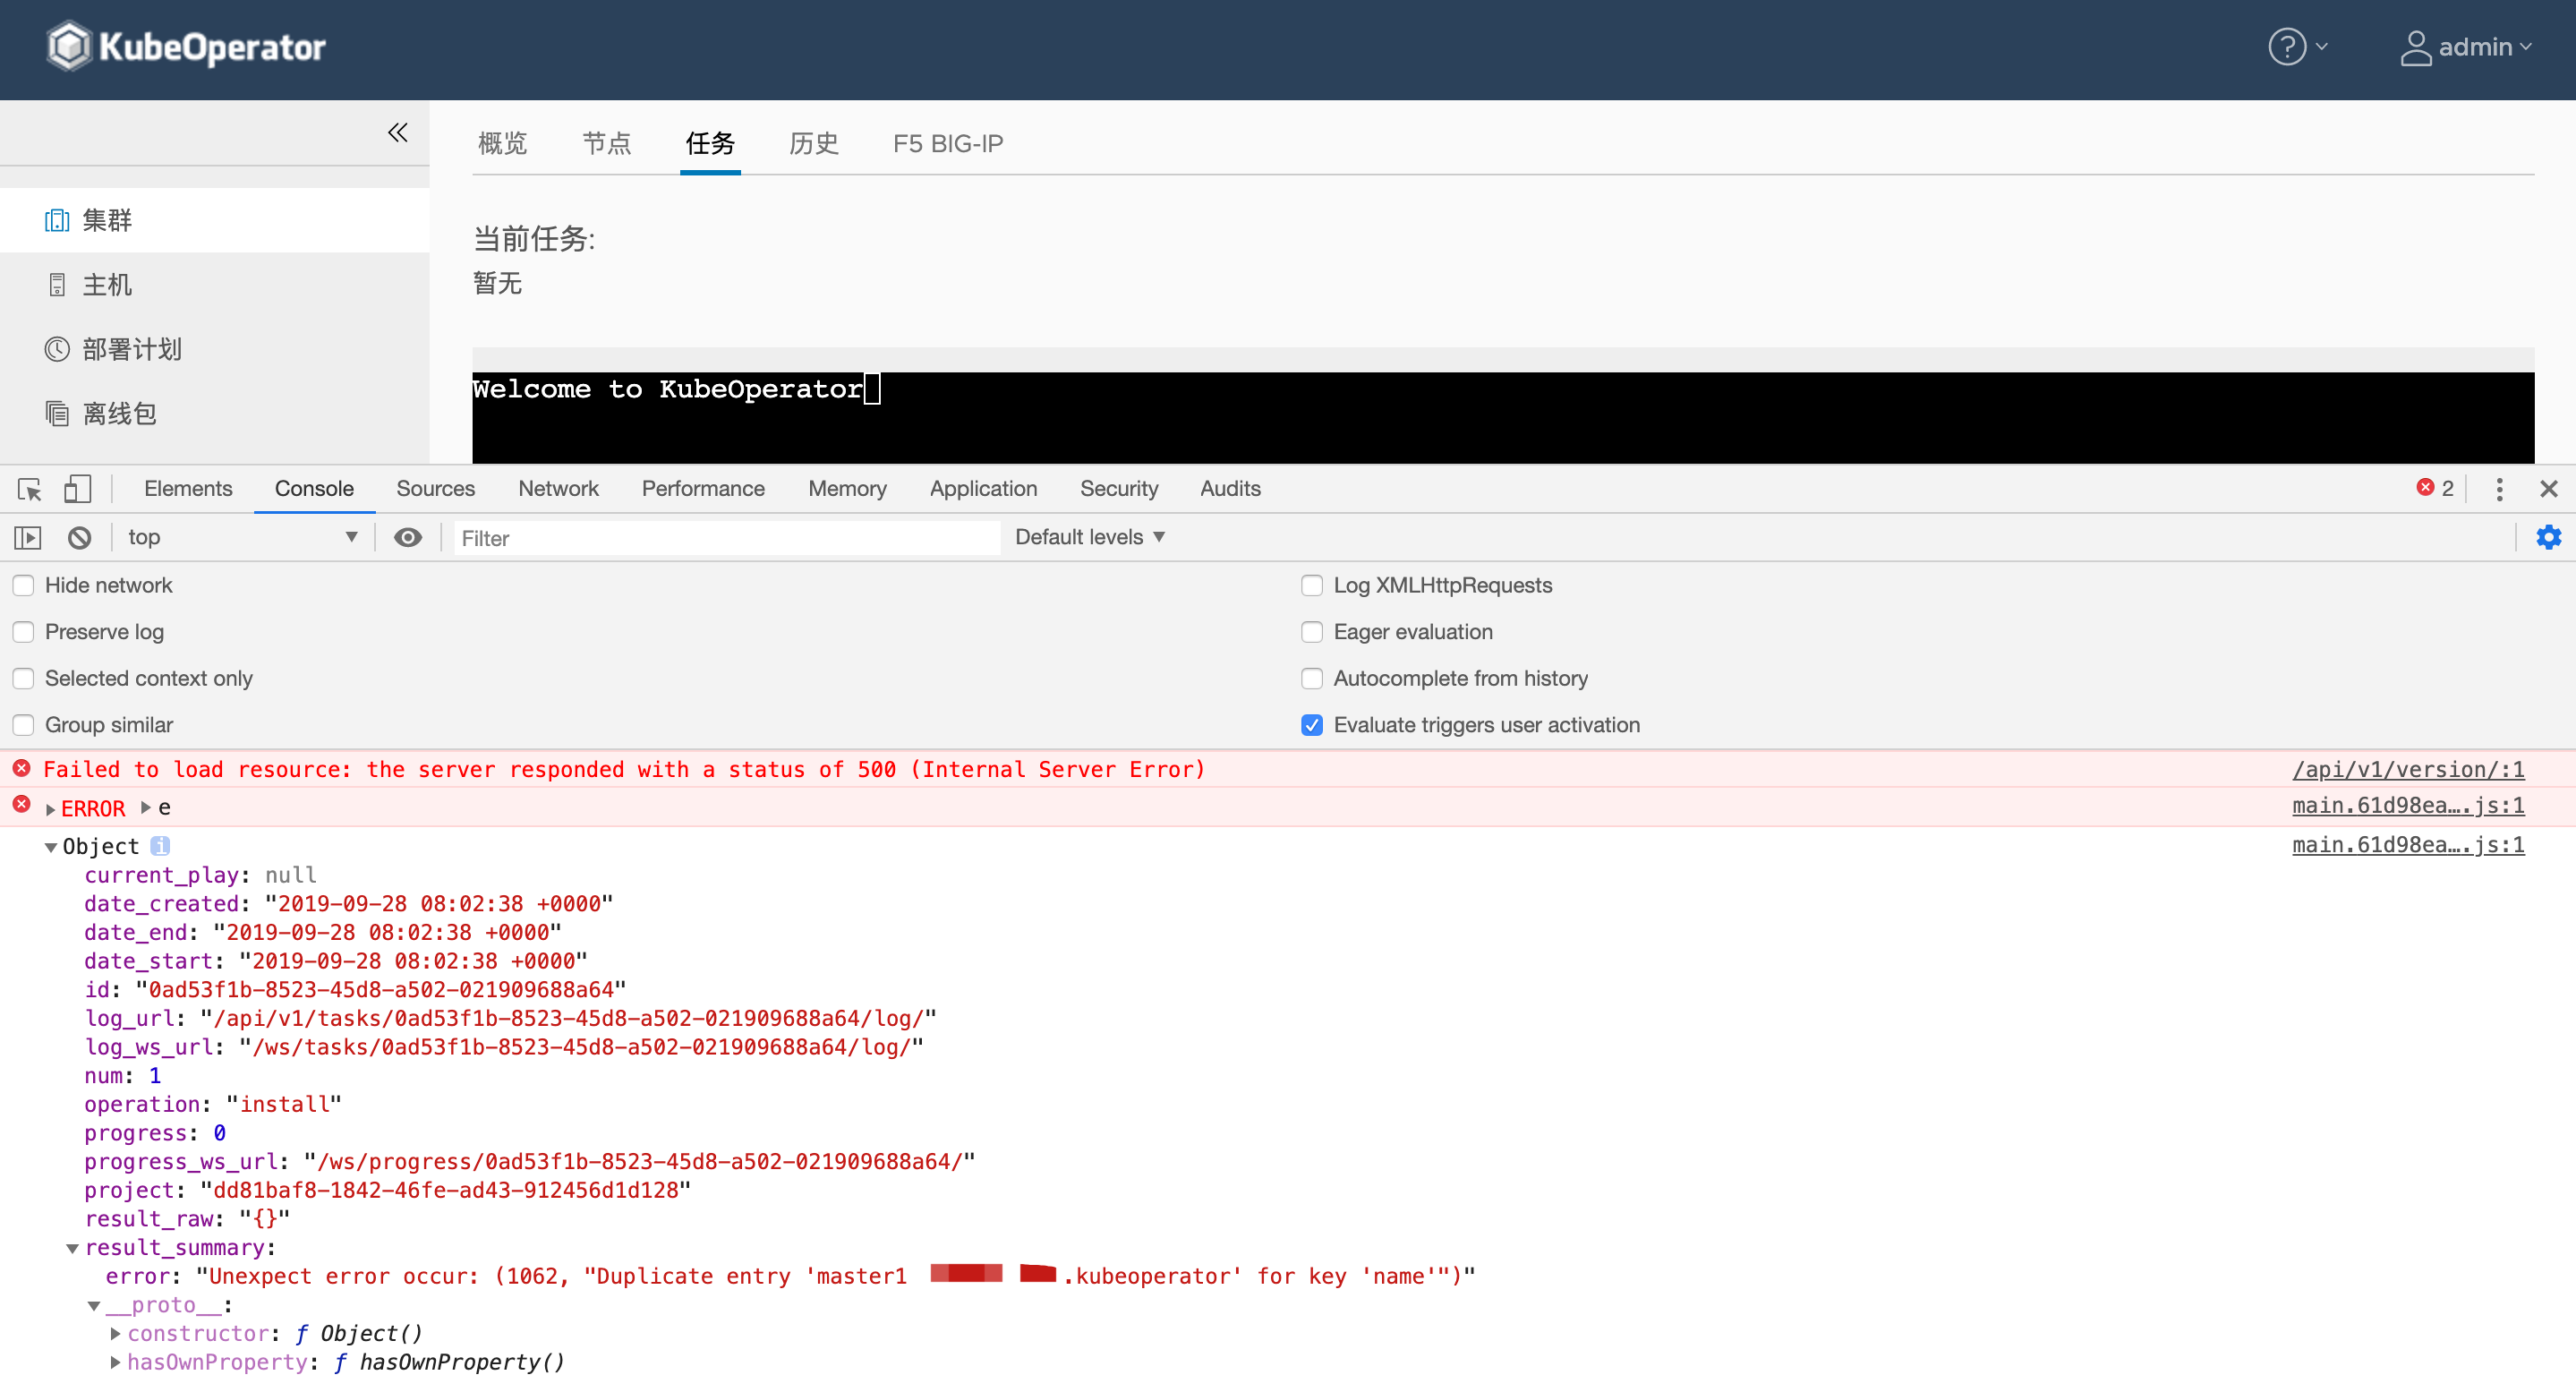Check the Hide network option
This screenshot has width=2576, height=1375.
pyautogui.click(x=24, y=586)
